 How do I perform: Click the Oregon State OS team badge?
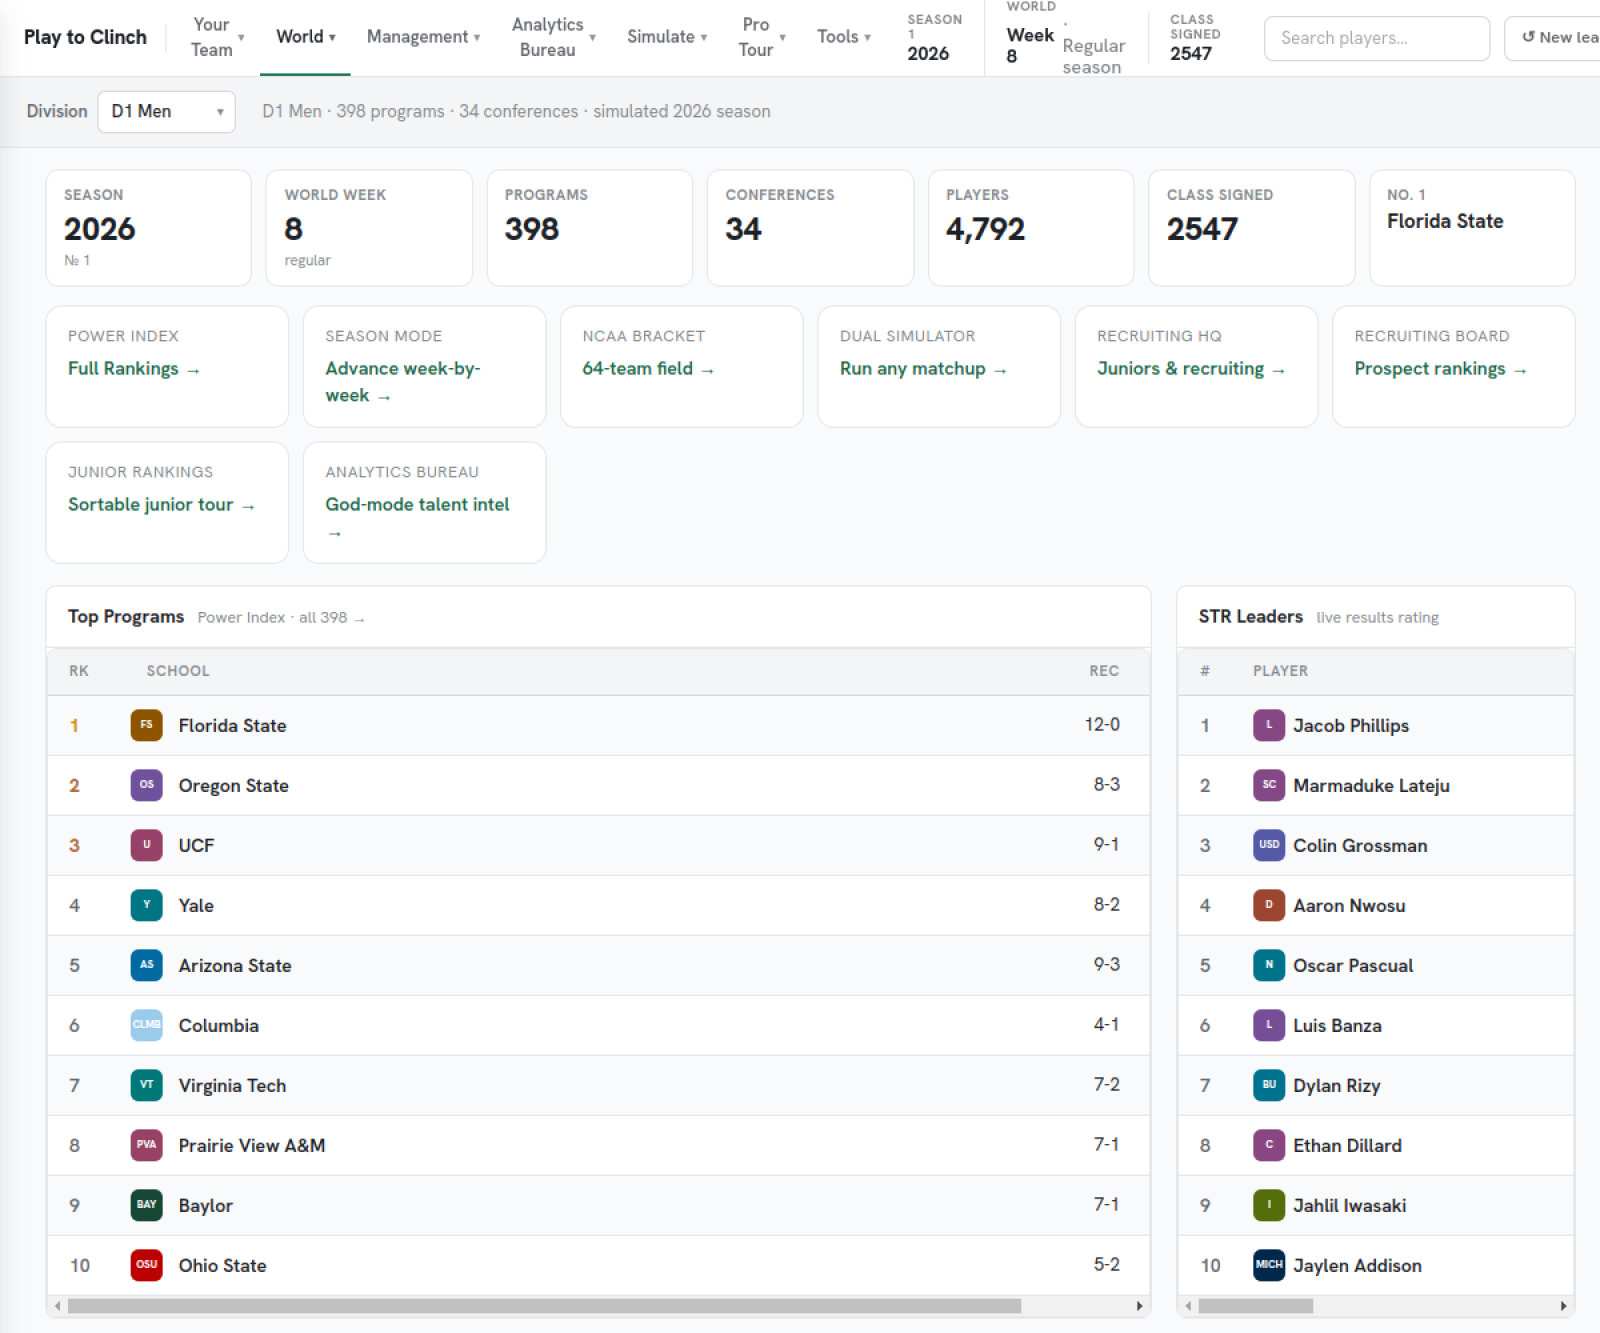pyautogui.click(x=146, y=785)
